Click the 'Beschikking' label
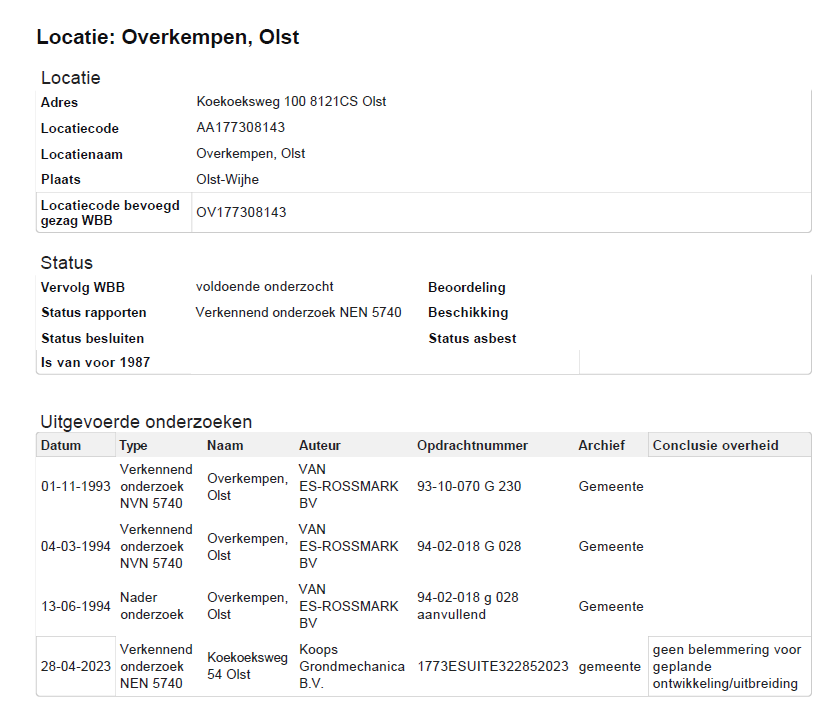Screen dimensions: 837x710 pyautogui.click(x=468, y=312)
